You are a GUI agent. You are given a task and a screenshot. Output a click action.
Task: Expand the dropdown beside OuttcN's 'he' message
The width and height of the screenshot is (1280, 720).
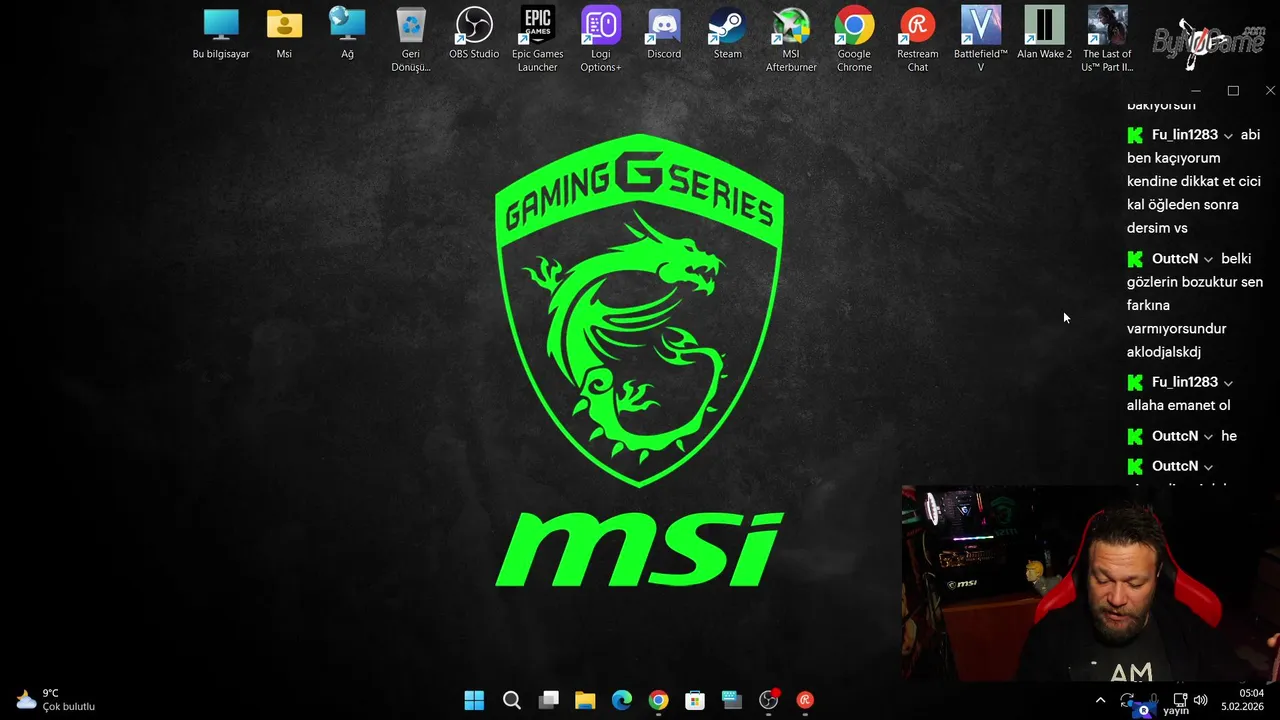[1208, 437]
